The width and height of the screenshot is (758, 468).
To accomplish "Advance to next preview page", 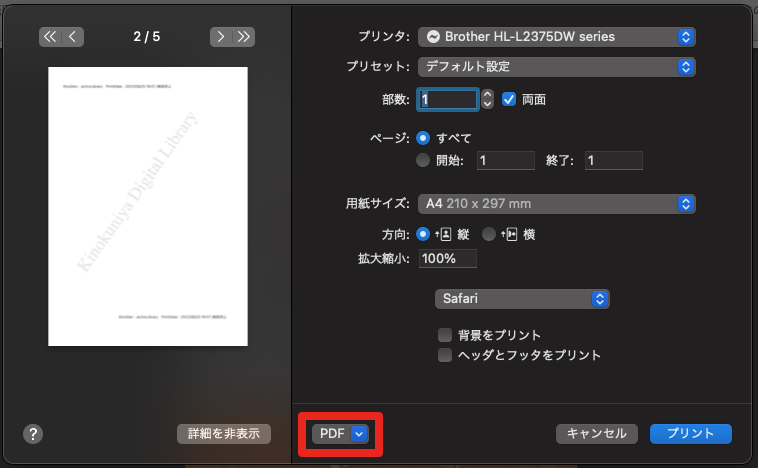I will [221, 37].
